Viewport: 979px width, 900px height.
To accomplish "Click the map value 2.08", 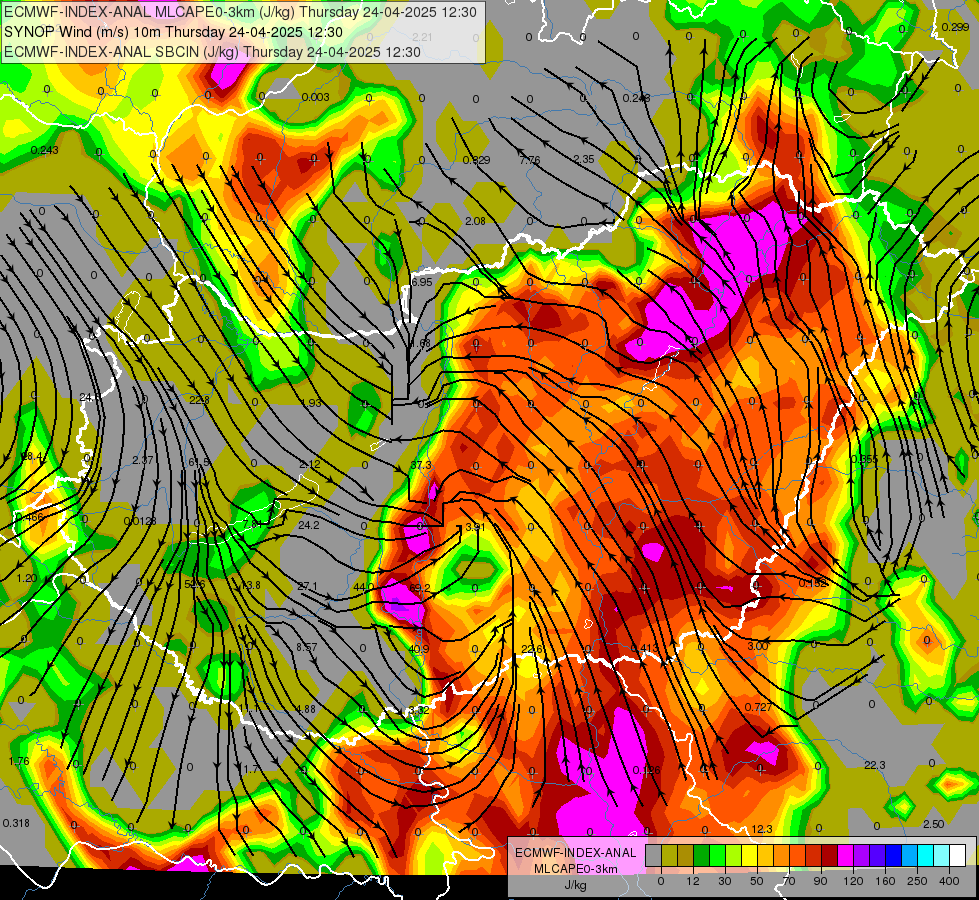I will [475, 221].
